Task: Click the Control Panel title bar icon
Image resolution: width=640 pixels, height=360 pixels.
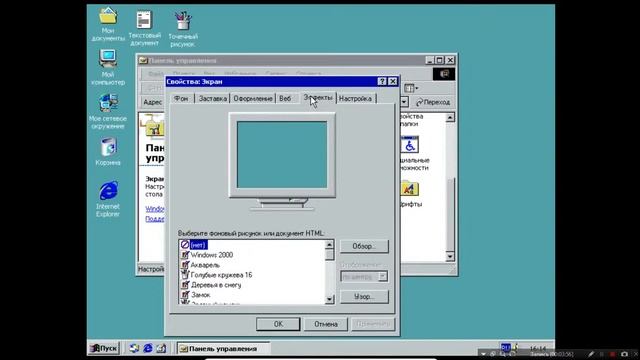Action: point(143,60)
